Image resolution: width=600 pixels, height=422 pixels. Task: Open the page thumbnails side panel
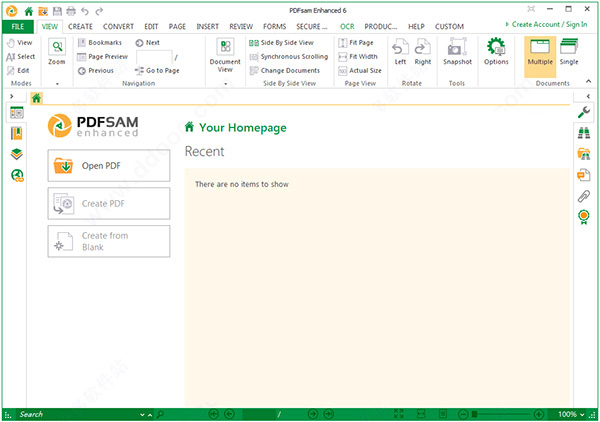pos(17,112)
